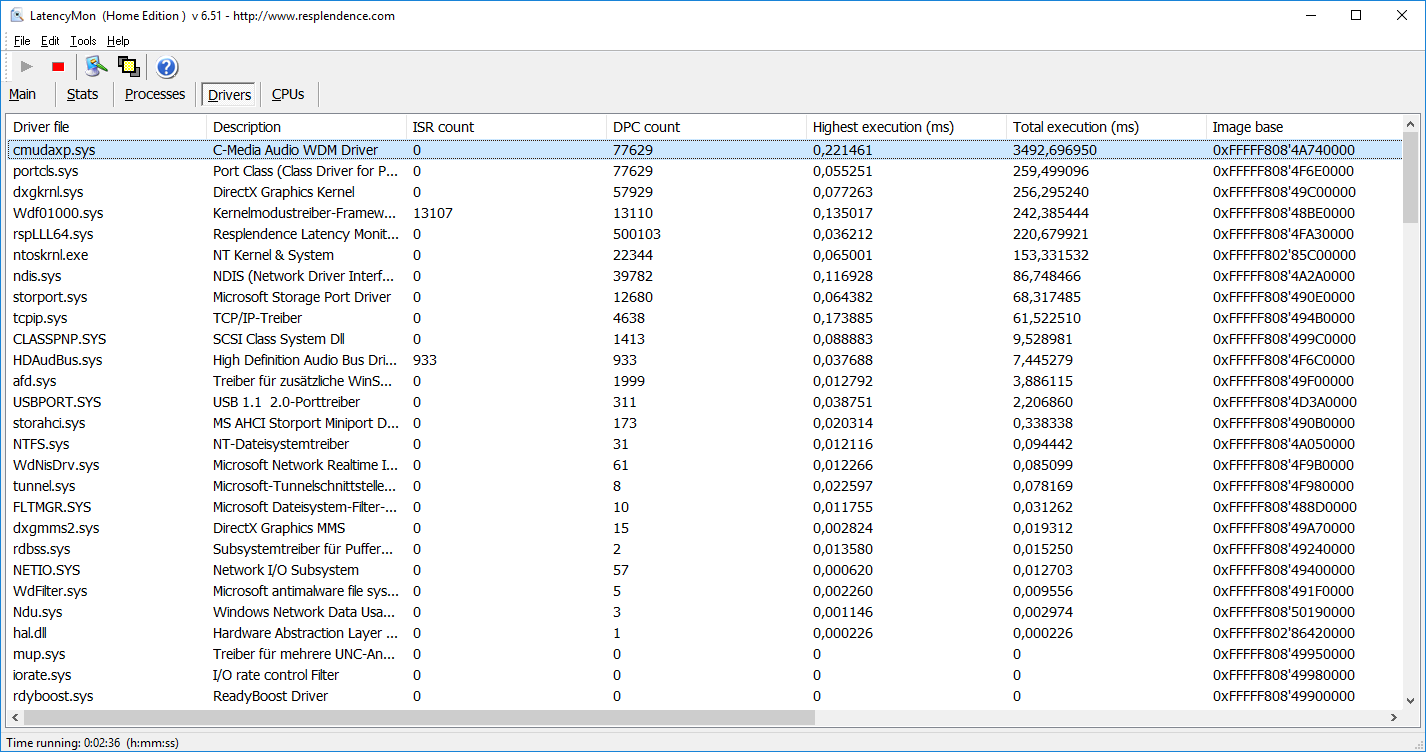1426x752 pixels.
Task: Select the dxgkrnl.sys driver row
Action: click(x=704, y=192)
